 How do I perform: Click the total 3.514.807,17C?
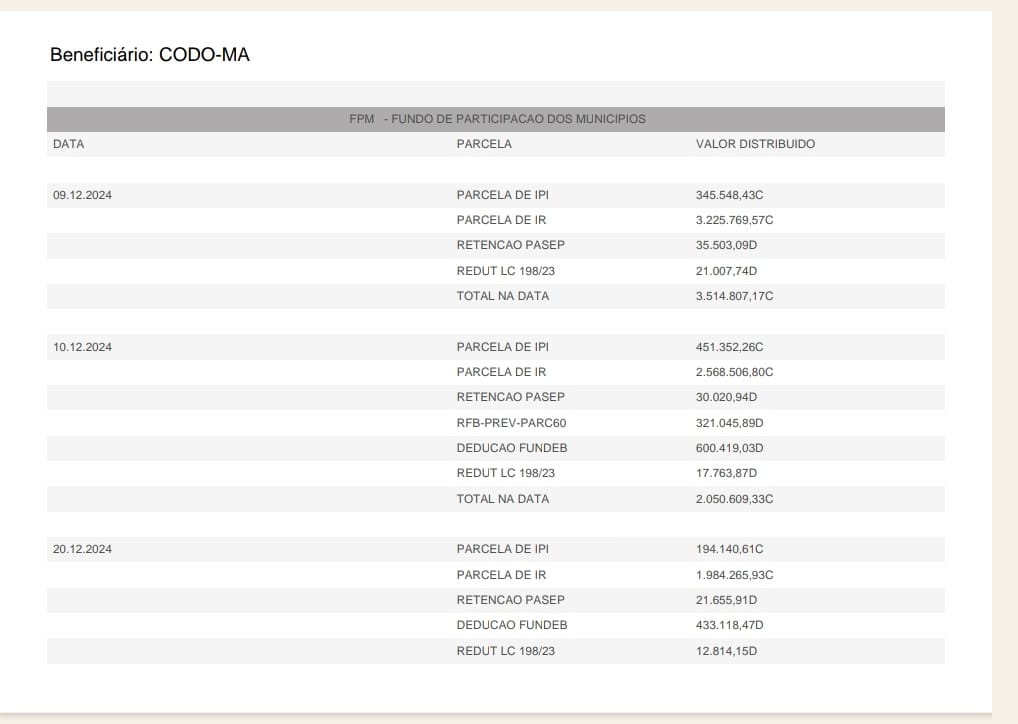click(x=734, y=296)
